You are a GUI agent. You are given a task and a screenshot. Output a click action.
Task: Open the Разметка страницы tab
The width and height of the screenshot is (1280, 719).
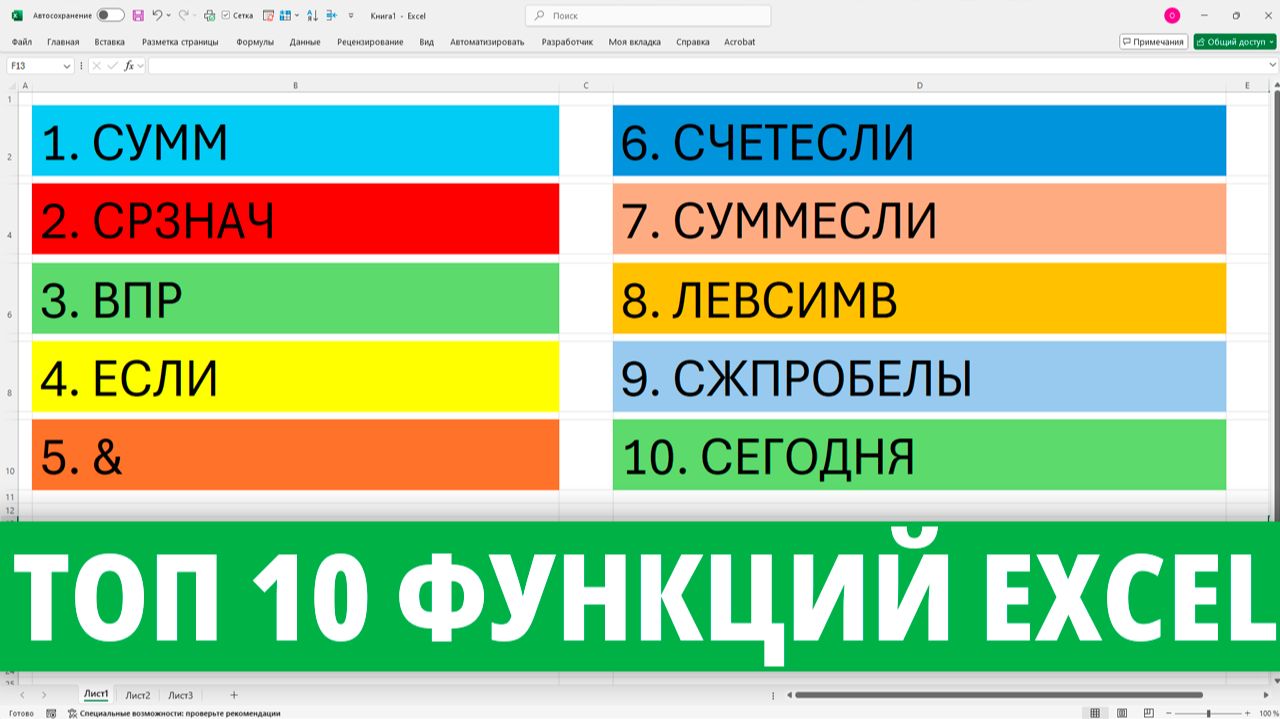click(x=180, y=42)
